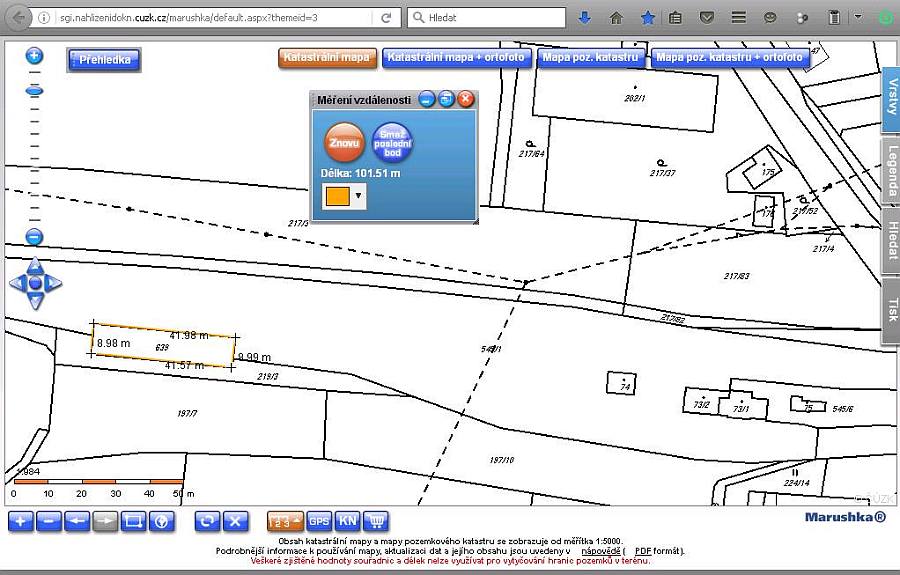Open the nápověda help link
900x575 pixels.
(x=600, y=551)
